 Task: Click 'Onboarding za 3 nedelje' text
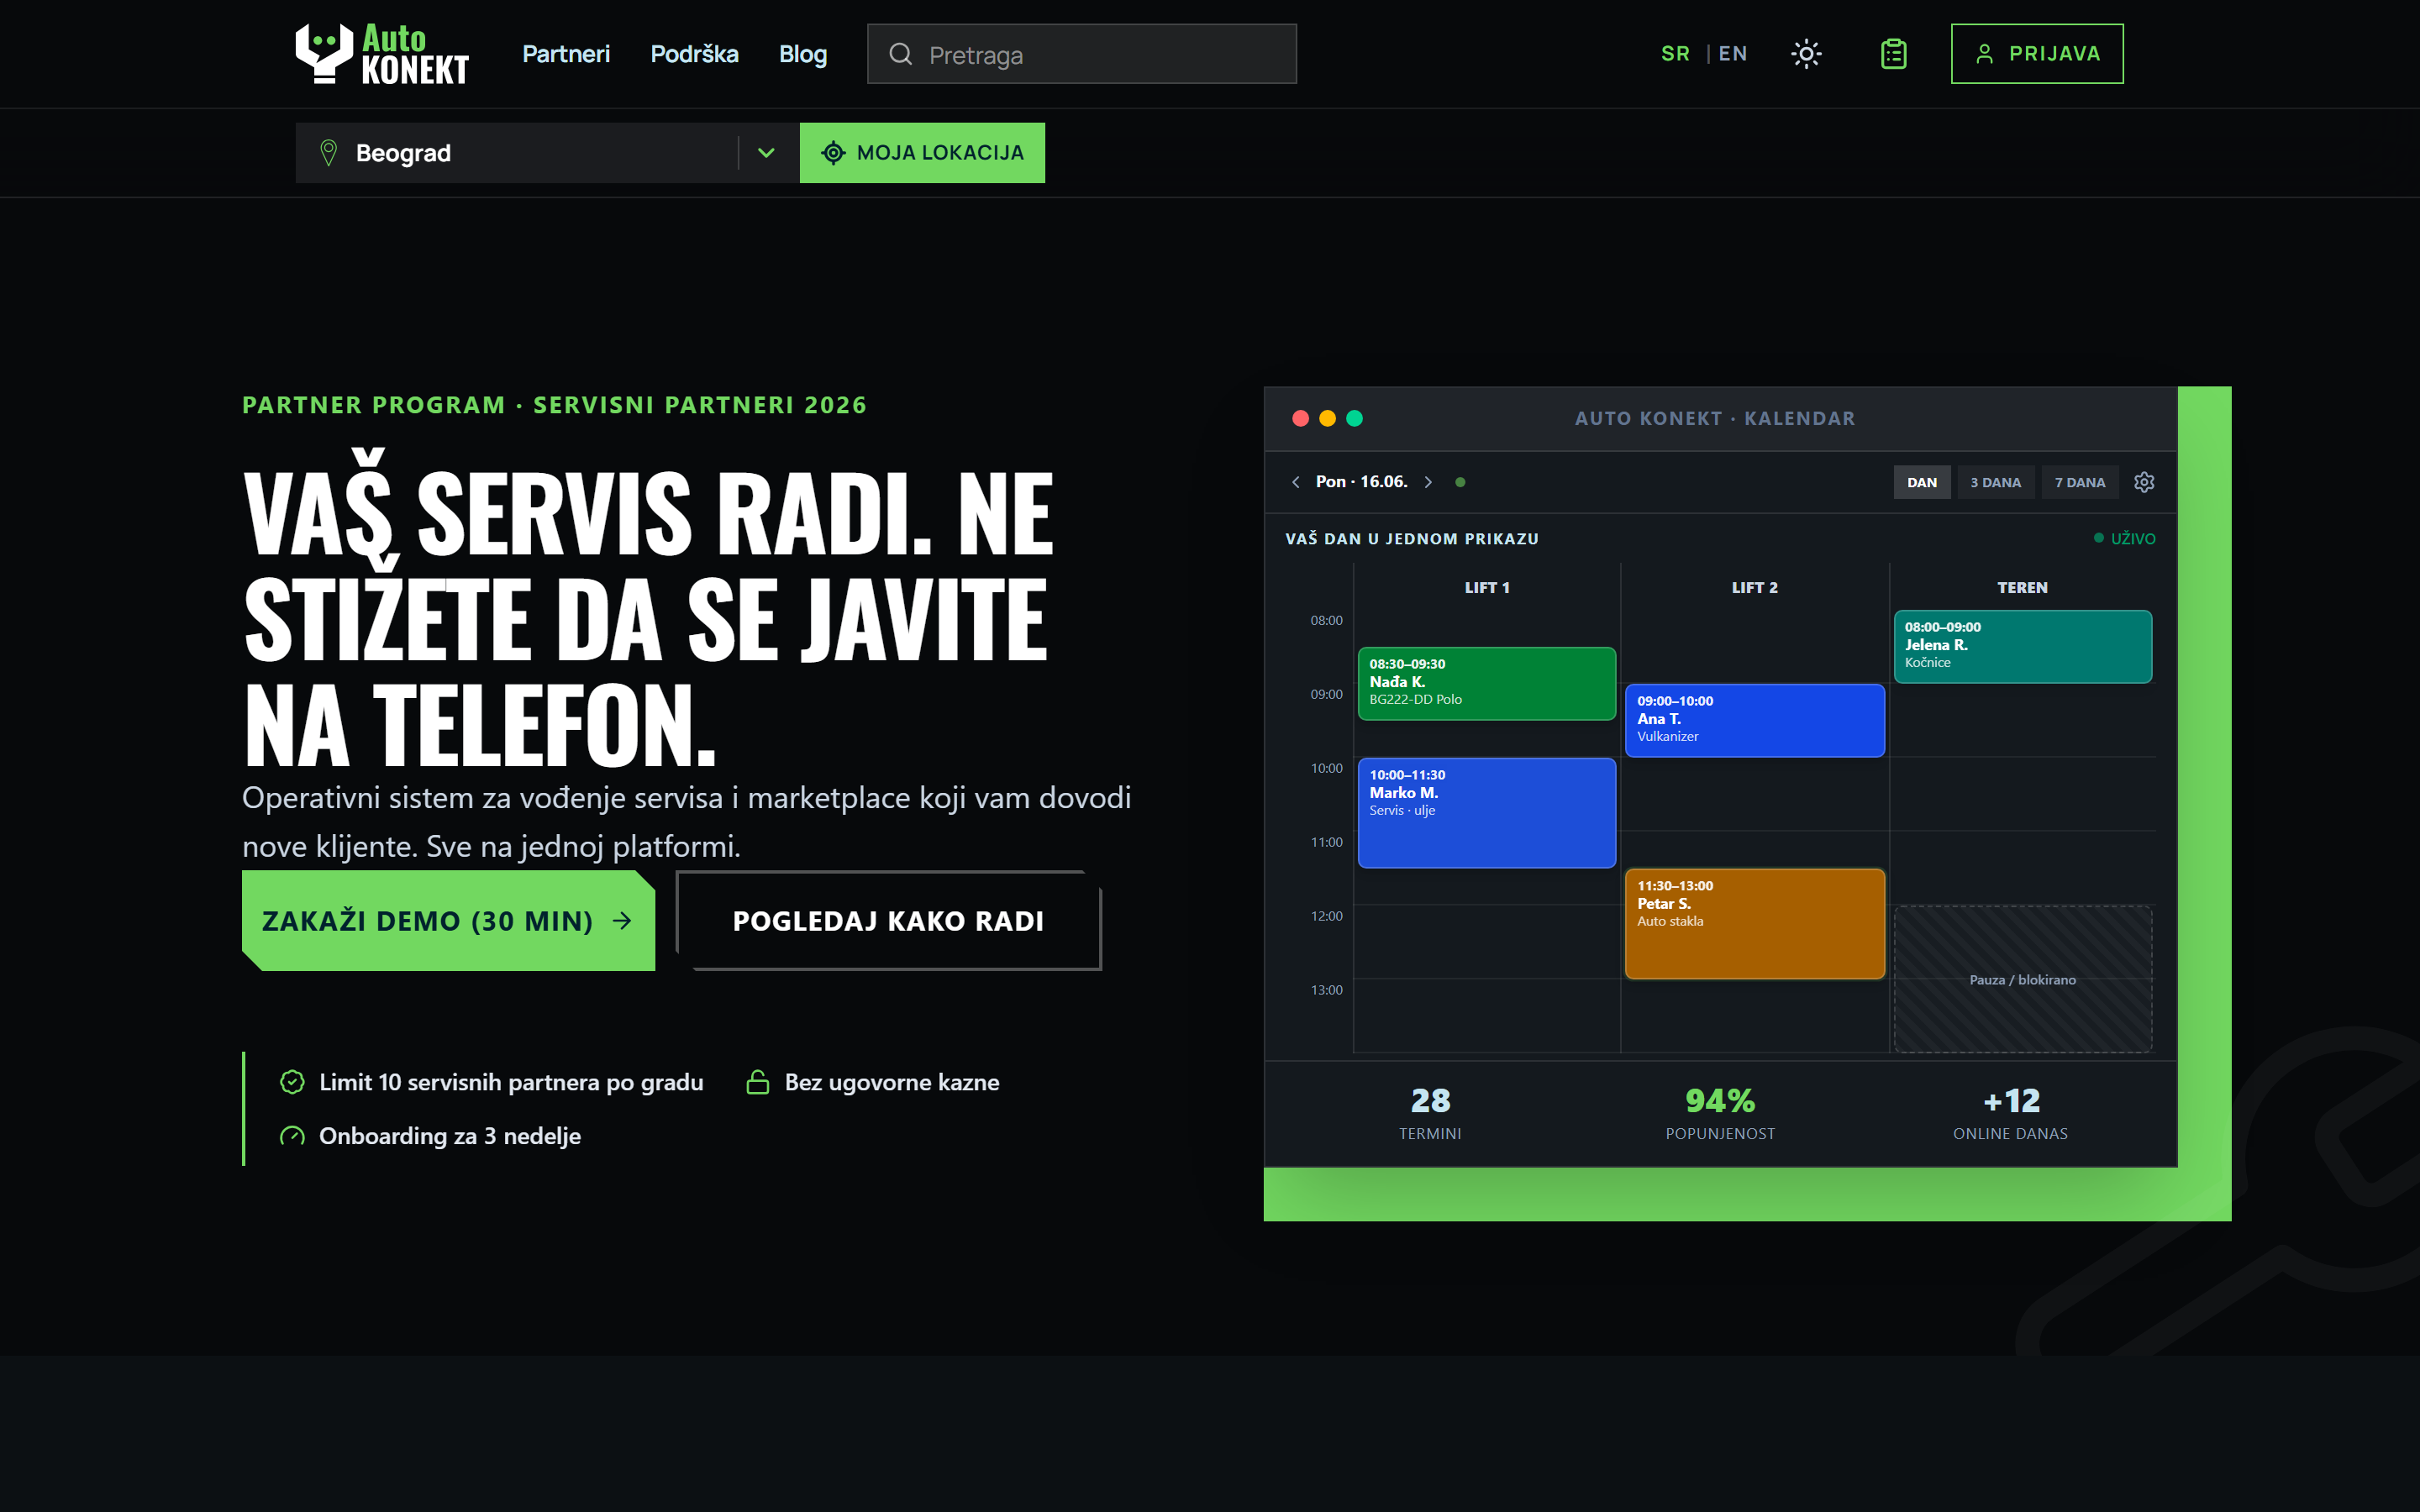click(x=450, y=1136)
